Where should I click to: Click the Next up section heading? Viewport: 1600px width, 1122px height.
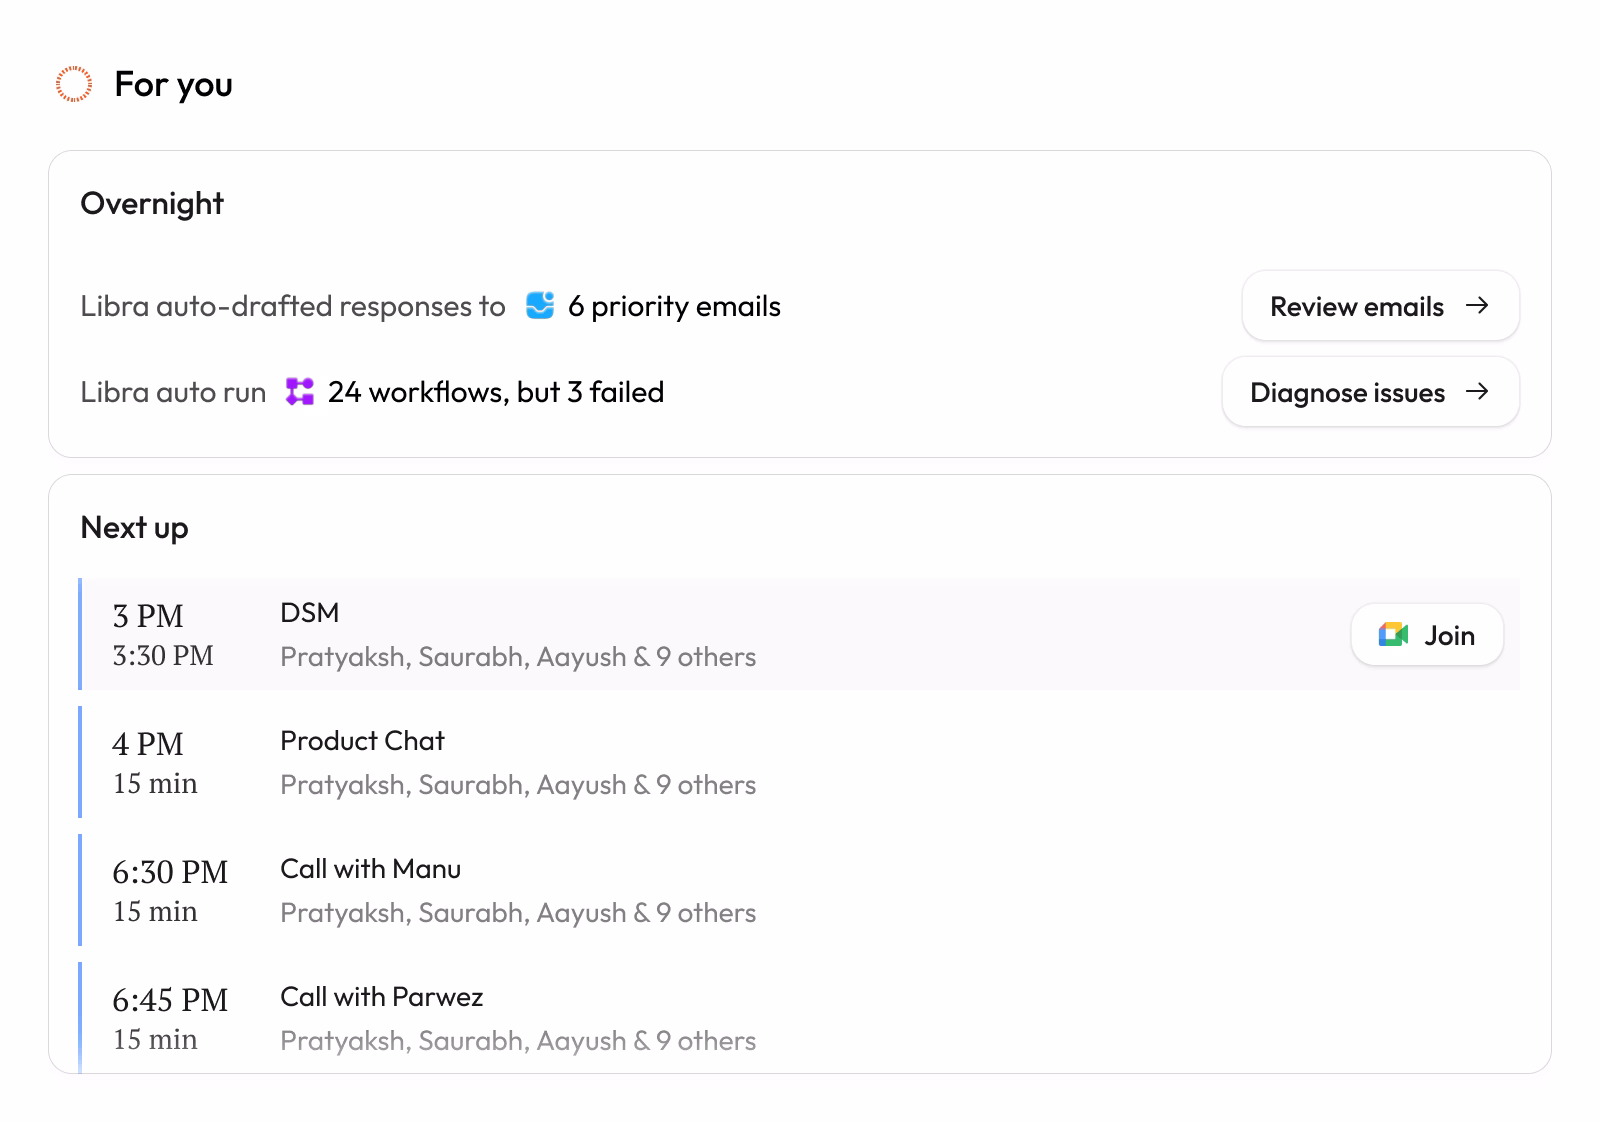click(134, 528)
